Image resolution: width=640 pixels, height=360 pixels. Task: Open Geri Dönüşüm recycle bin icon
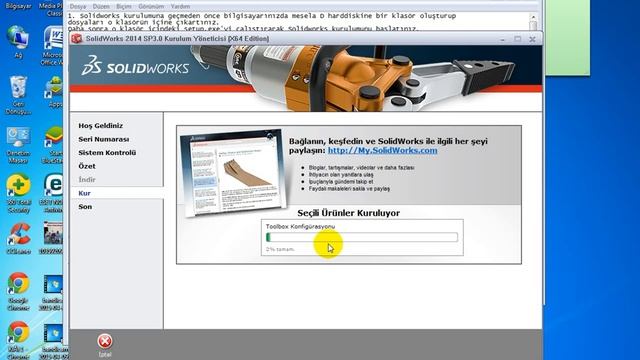[18, 95]
